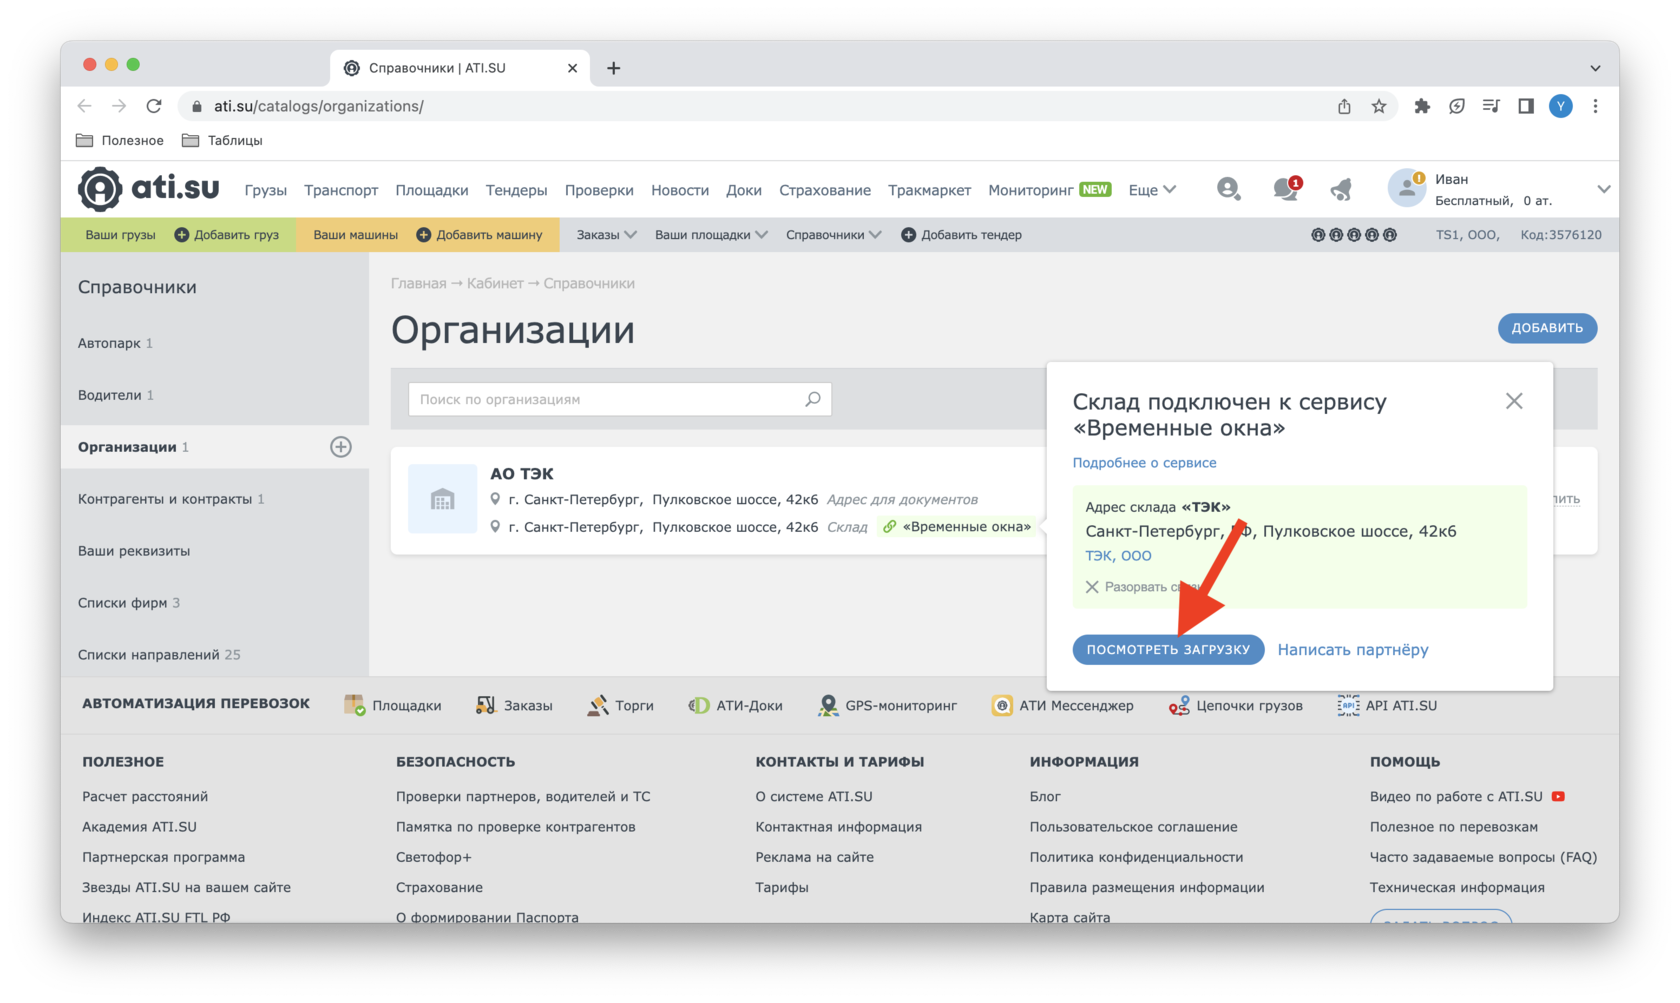Screen dimensions: 1680x1003
Task: Click the Написать партнёру link
Action: (x=1353, y=650)
